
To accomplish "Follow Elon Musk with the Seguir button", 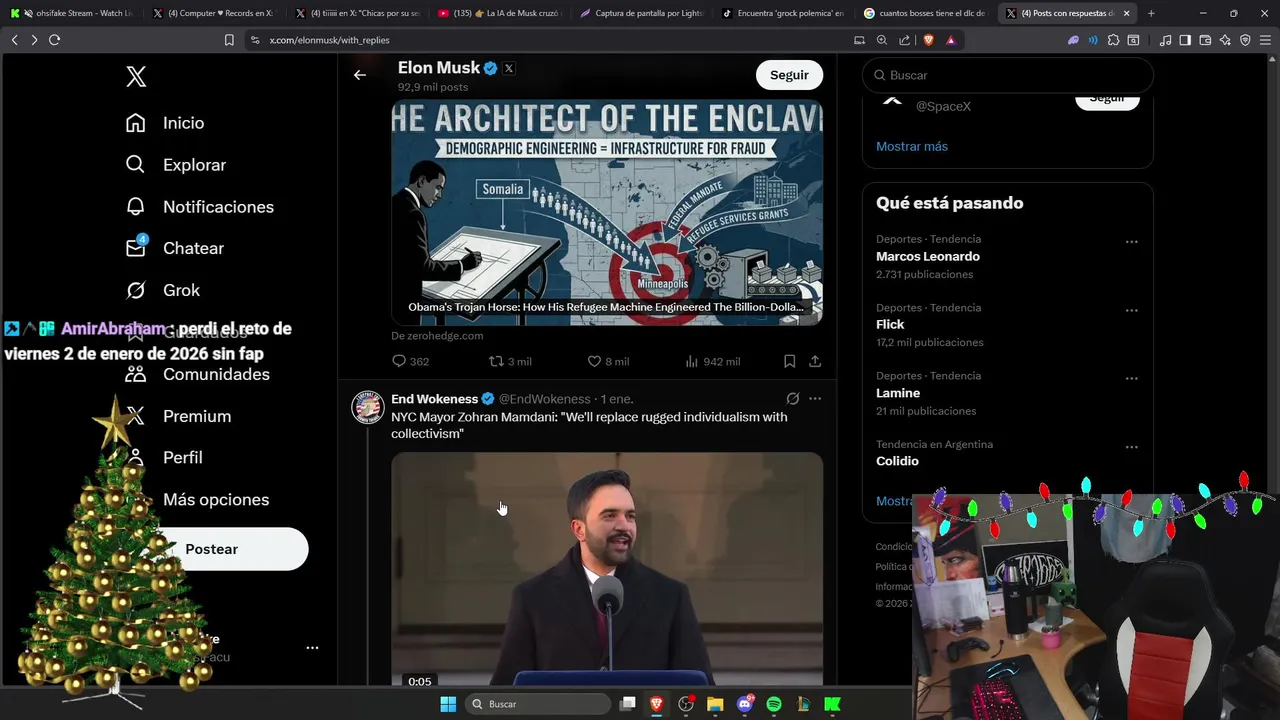I will pos(789,75).
